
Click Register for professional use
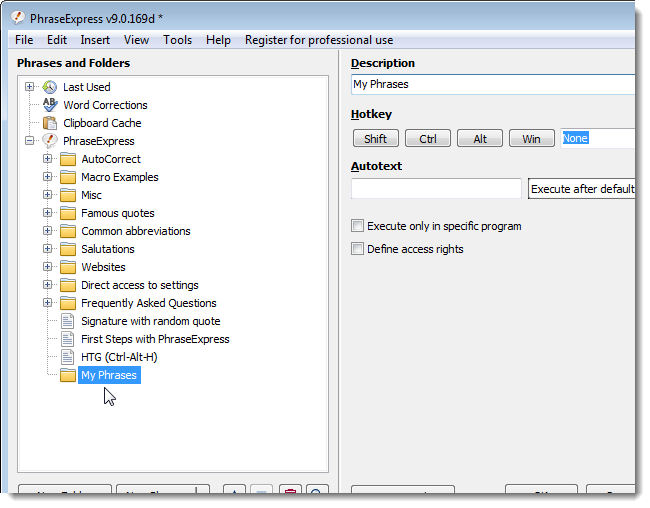pos(319,40)
